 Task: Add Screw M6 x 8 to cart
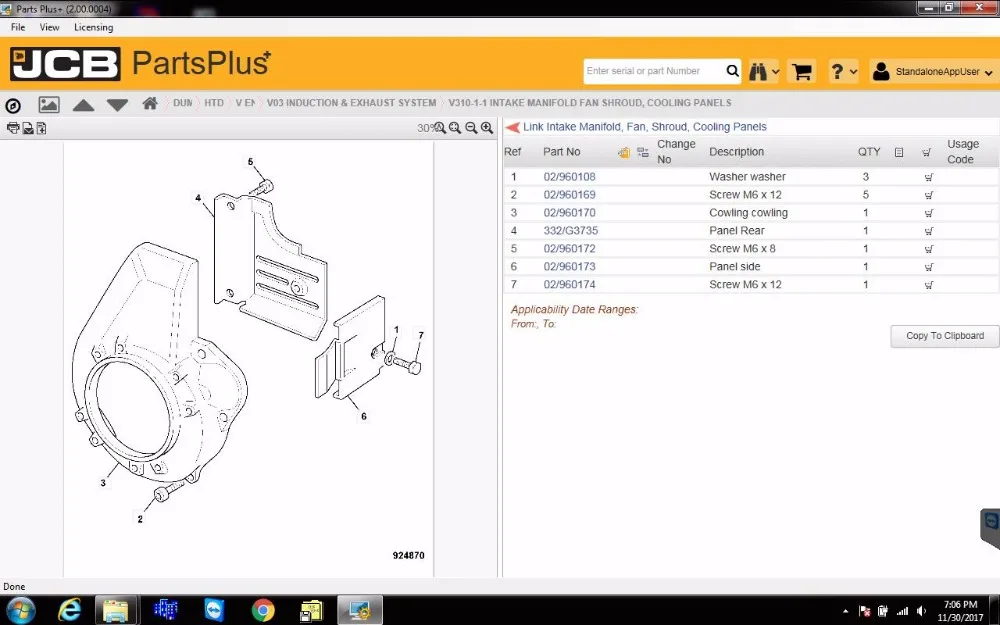929,249
